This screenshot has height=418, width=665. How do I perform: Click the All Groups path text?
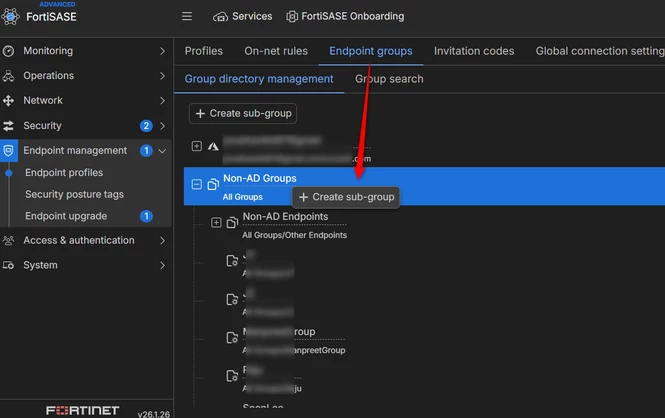point(243,197)
